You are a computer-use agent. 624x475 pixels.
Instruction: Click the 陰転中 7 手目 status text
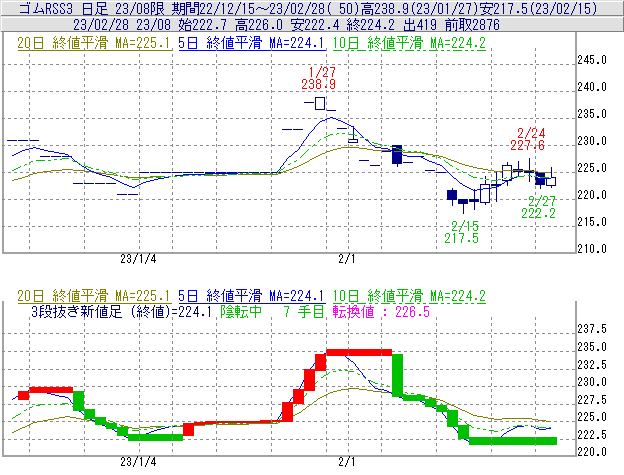coord(273,312)
